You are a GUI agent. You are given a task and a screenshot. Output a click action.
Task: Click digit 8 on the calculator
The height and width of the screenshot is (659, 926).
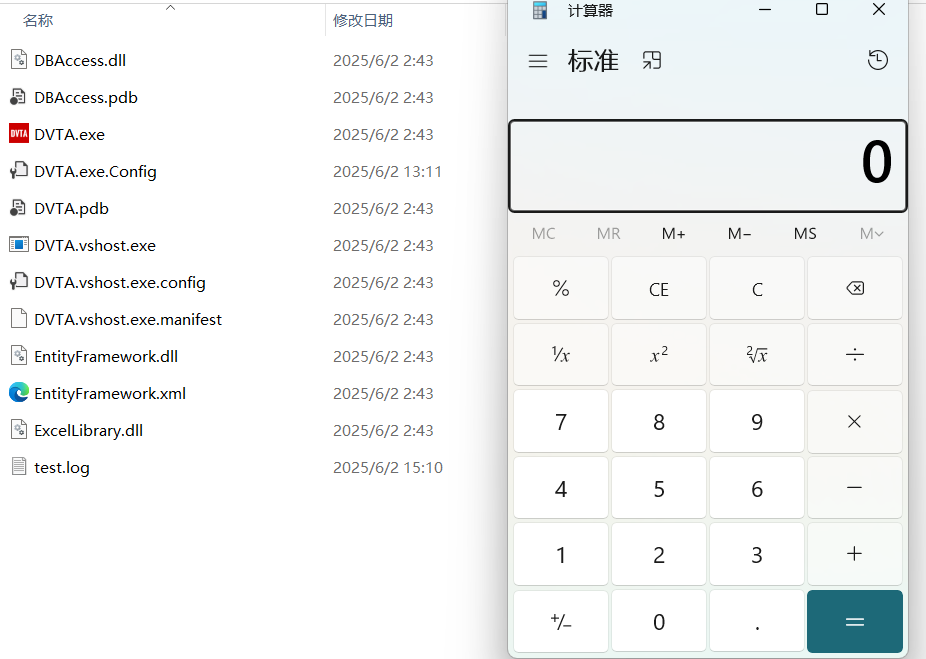(x=659, y=422)
